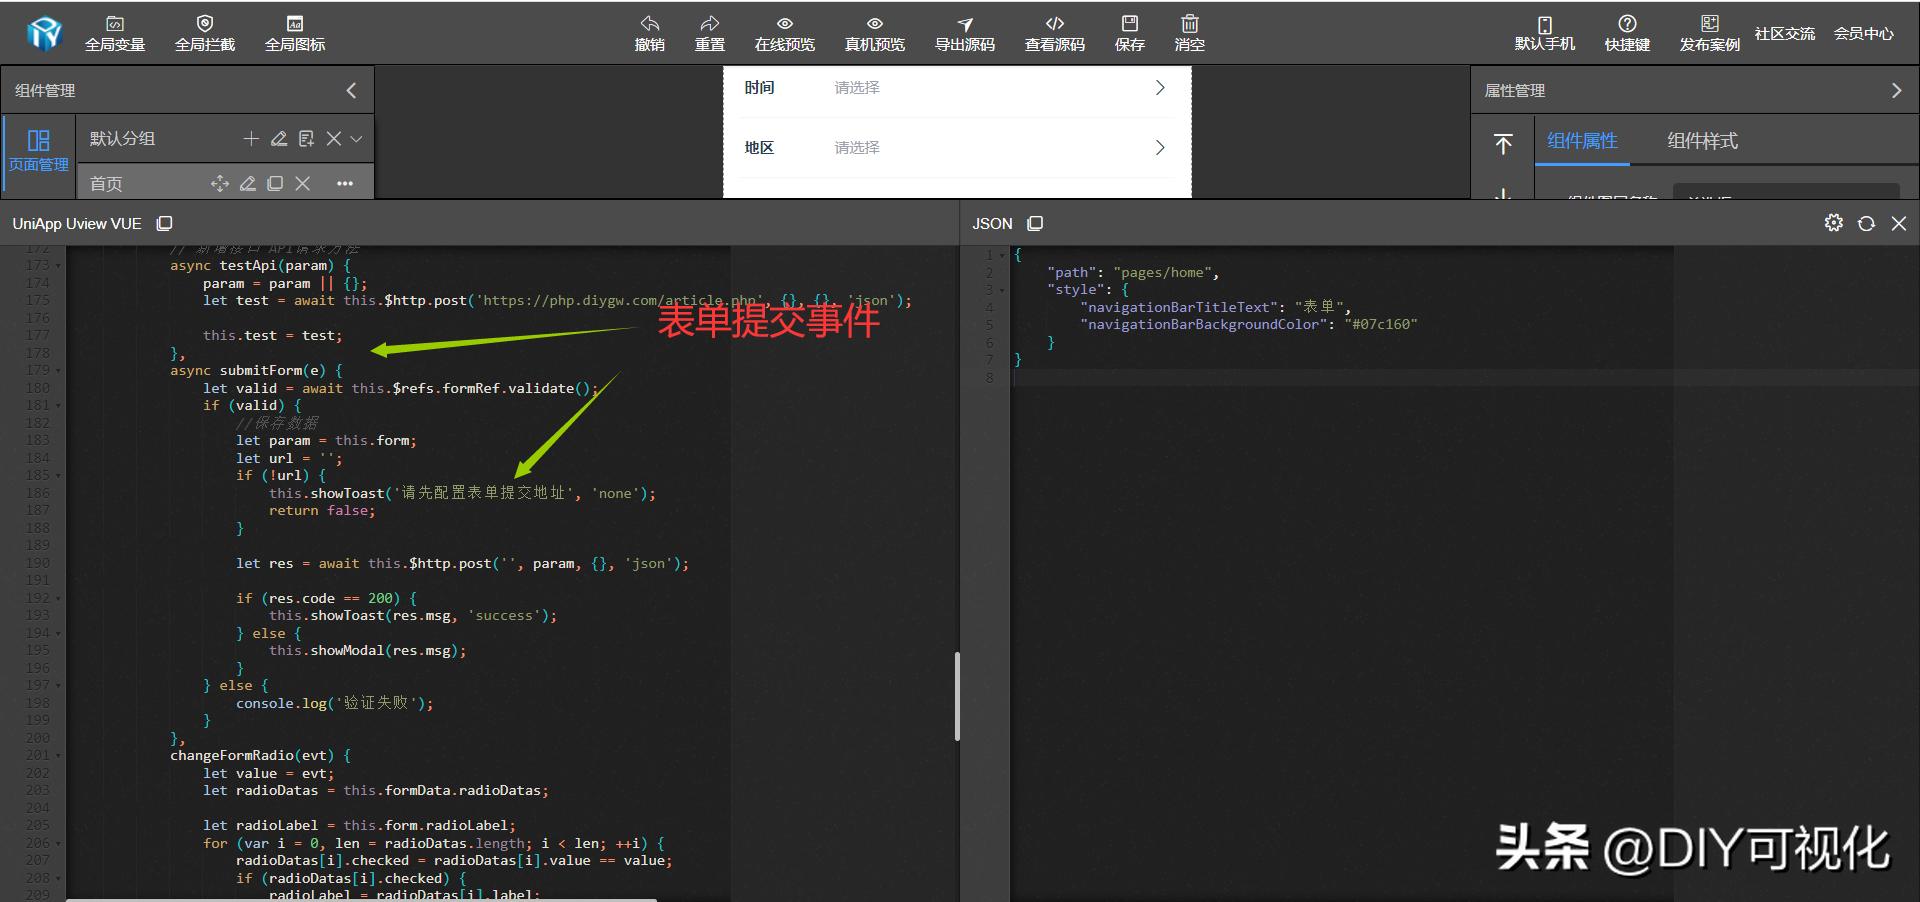This screenshot has height=902, width=1920.
Task: Save the project using 保存 icon
Action: 1129,32
